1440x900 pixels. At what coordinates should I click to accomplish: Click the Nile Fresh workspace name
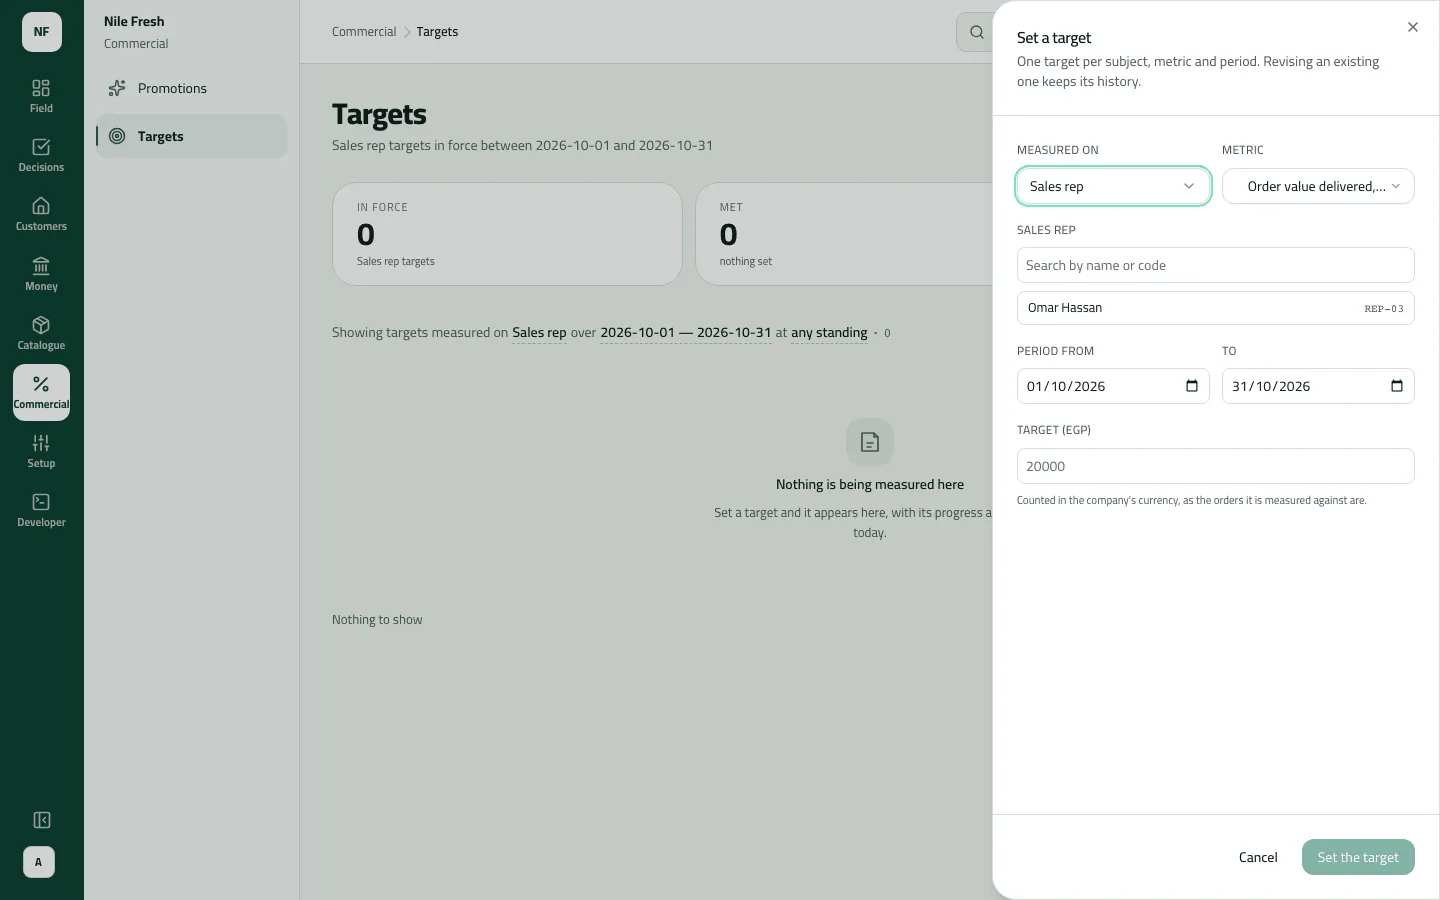(134, 21)
